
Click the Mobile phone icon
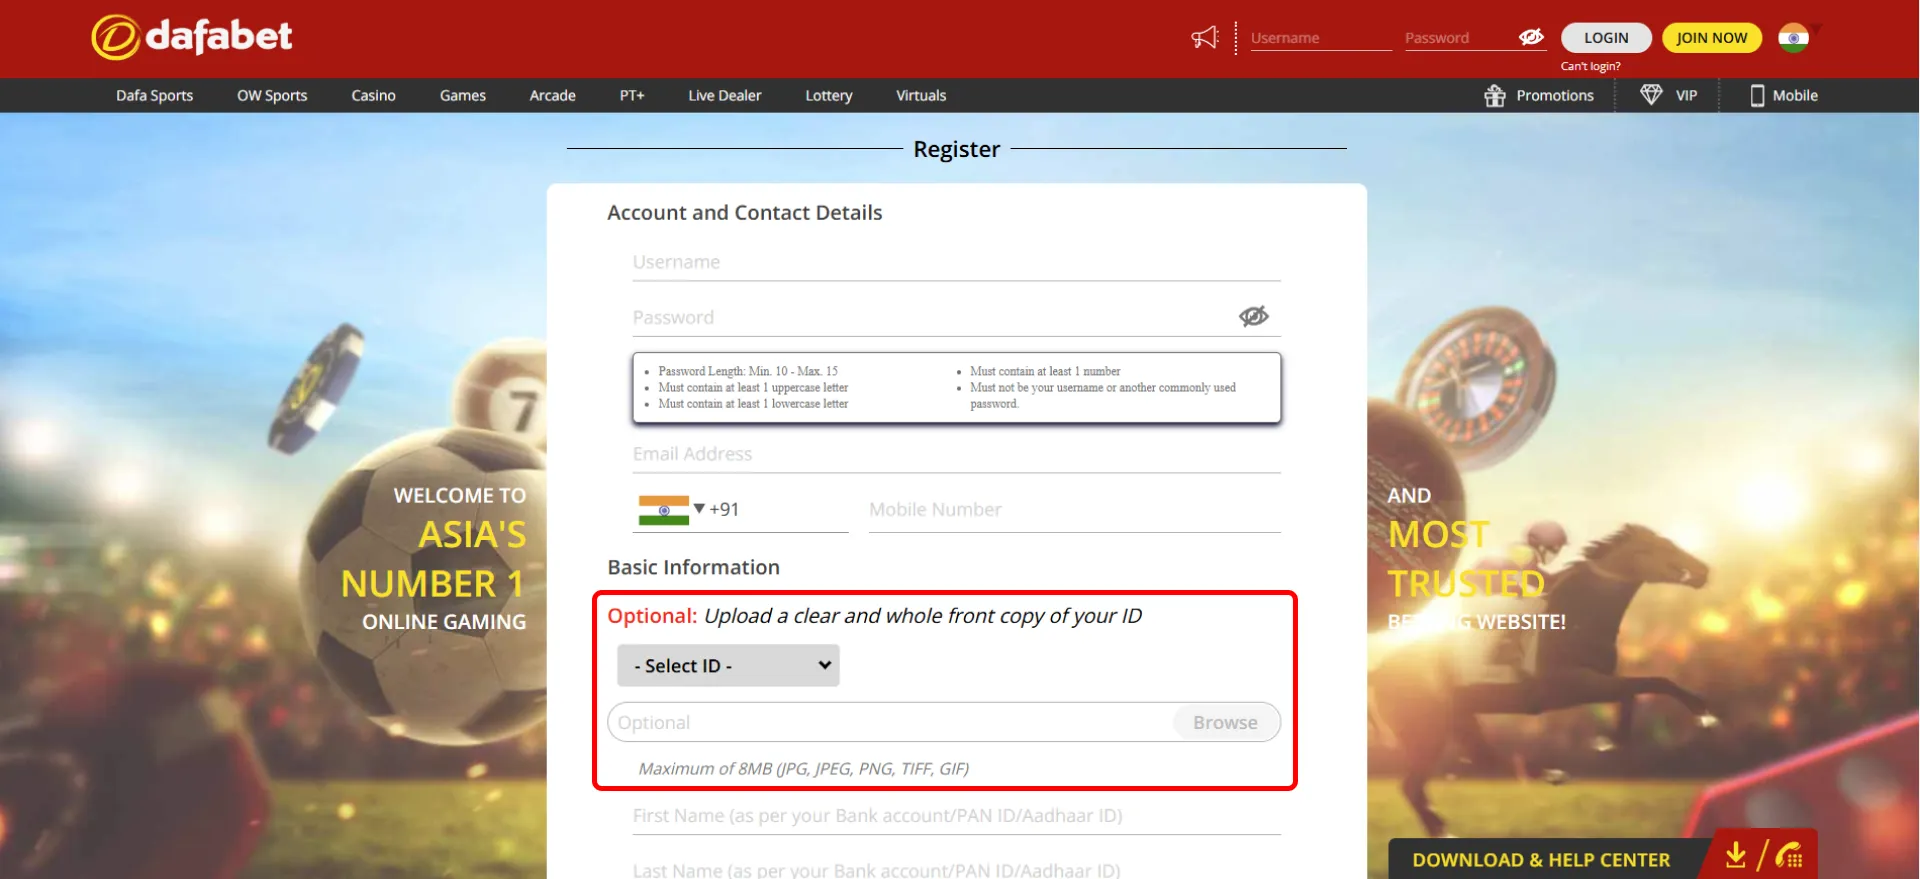coord(1757,96)
